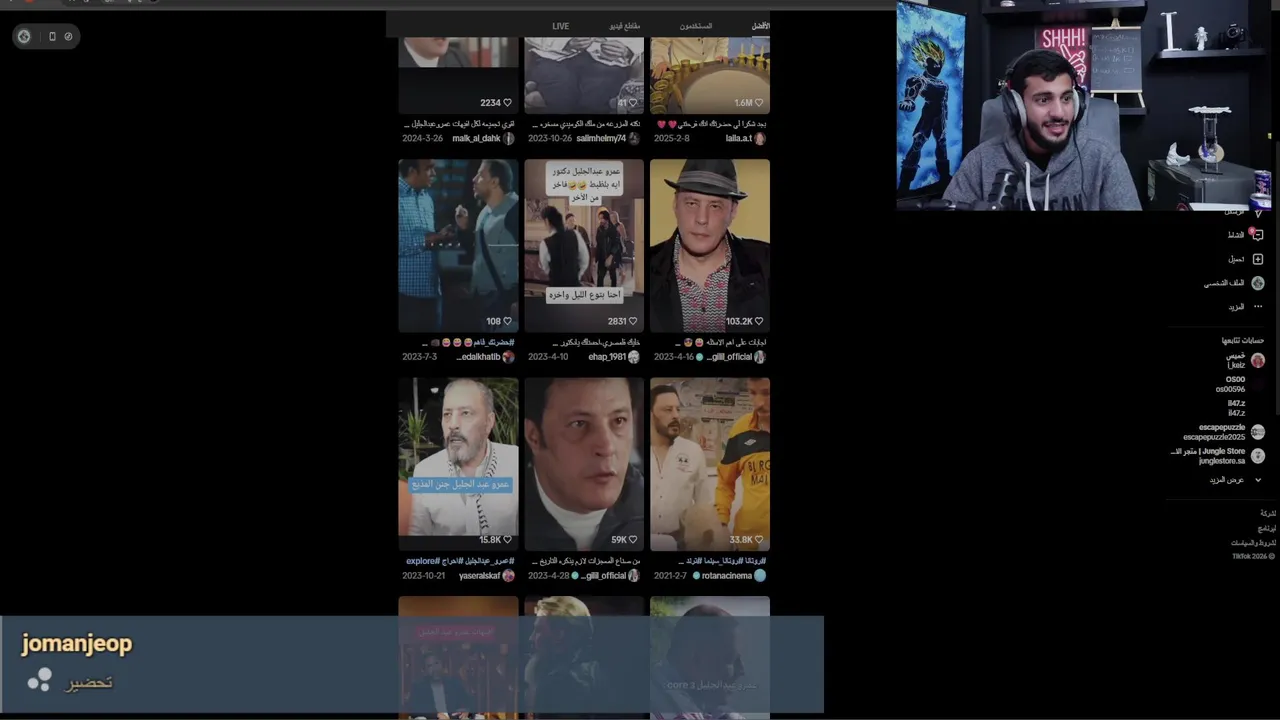Click the heart icon on 1.6M video
Image resolution: width=1280 pixels, height=720 pixels.
tap(759, 103)
